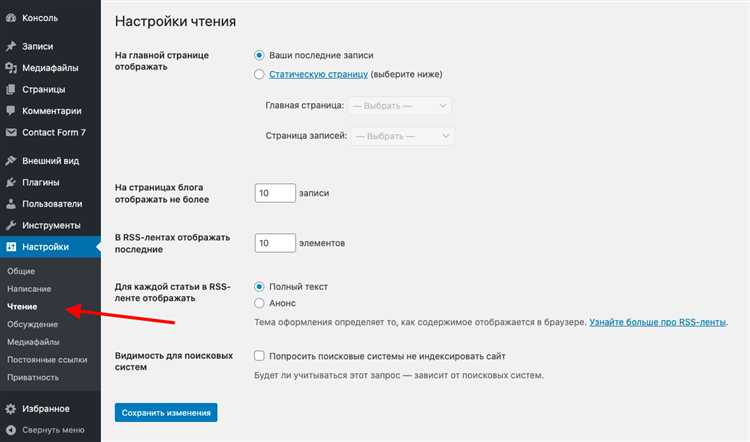This screenshot has height=442, width=750.
Task: Open the Главная страница dropdown
Action: (400, 105)
